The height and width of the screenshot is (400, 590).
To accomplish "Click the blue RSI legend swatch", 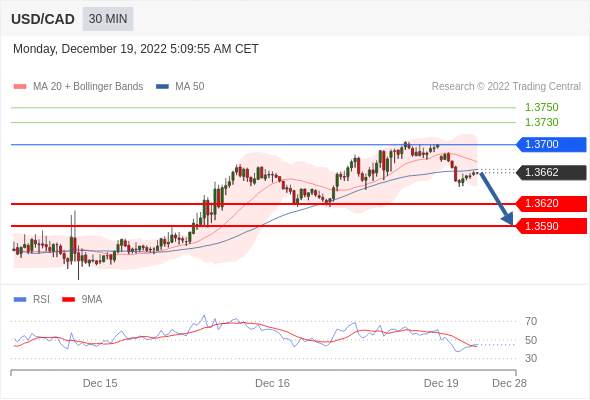I will click(x=20, y=300).
